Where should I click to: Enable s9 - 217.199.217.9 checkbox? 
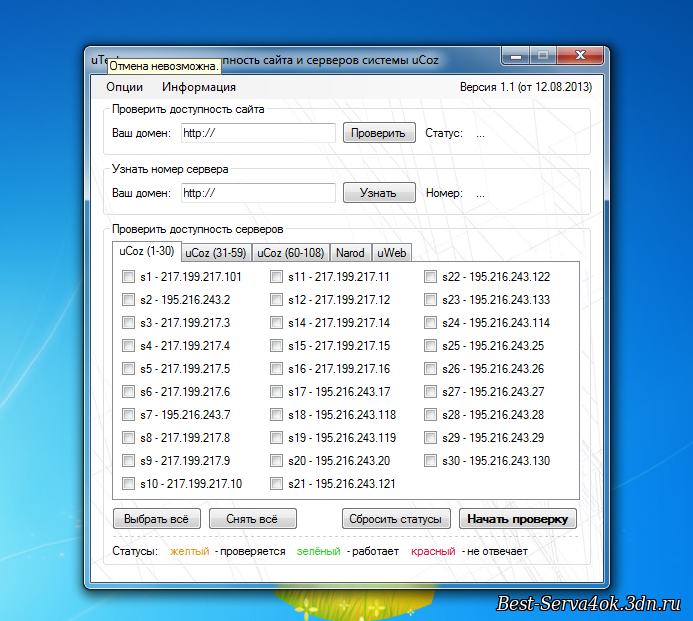(x=128, y=461)
